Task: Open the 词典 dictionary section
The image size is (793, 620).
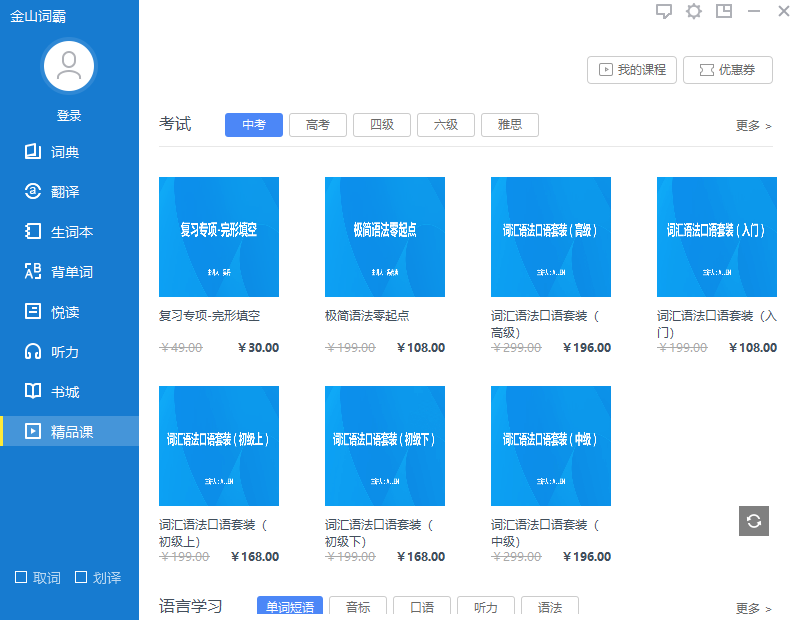Action: [64, 152]
